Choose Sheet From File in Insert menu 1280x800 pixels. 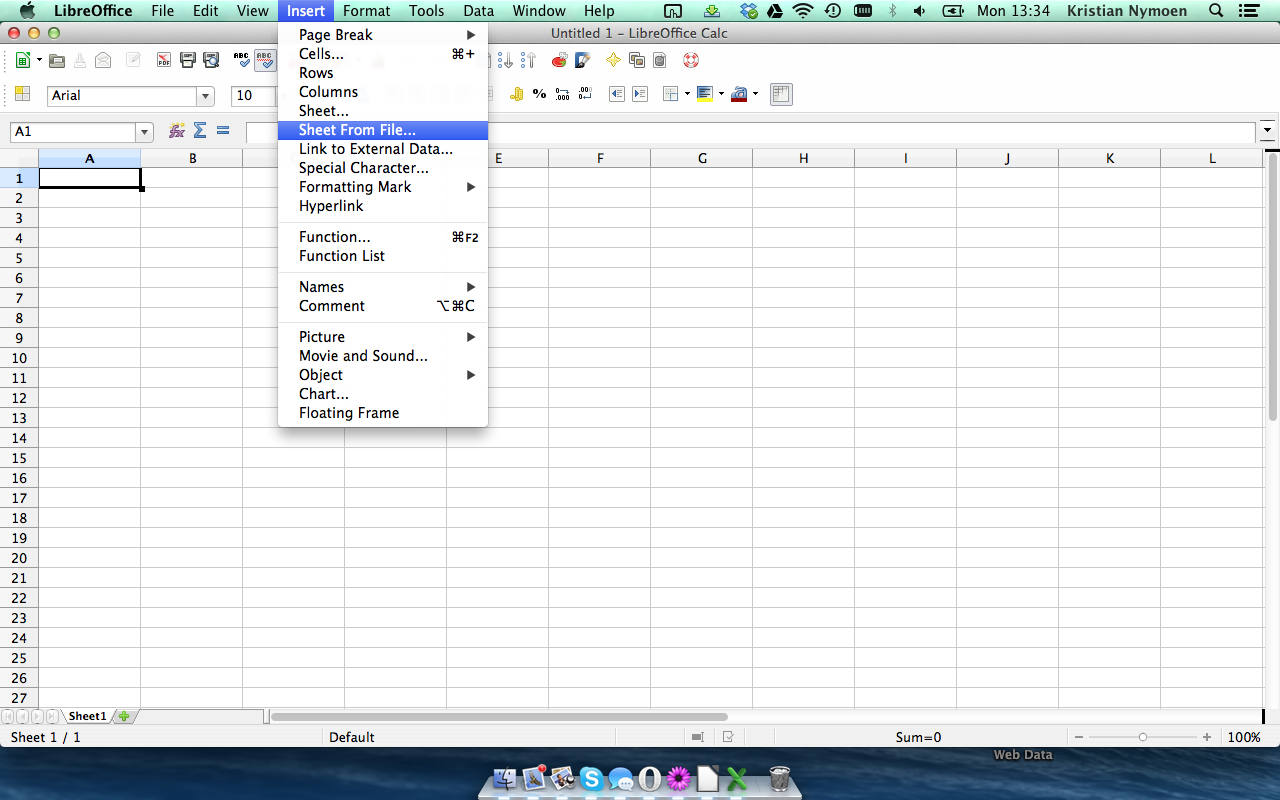383,130
